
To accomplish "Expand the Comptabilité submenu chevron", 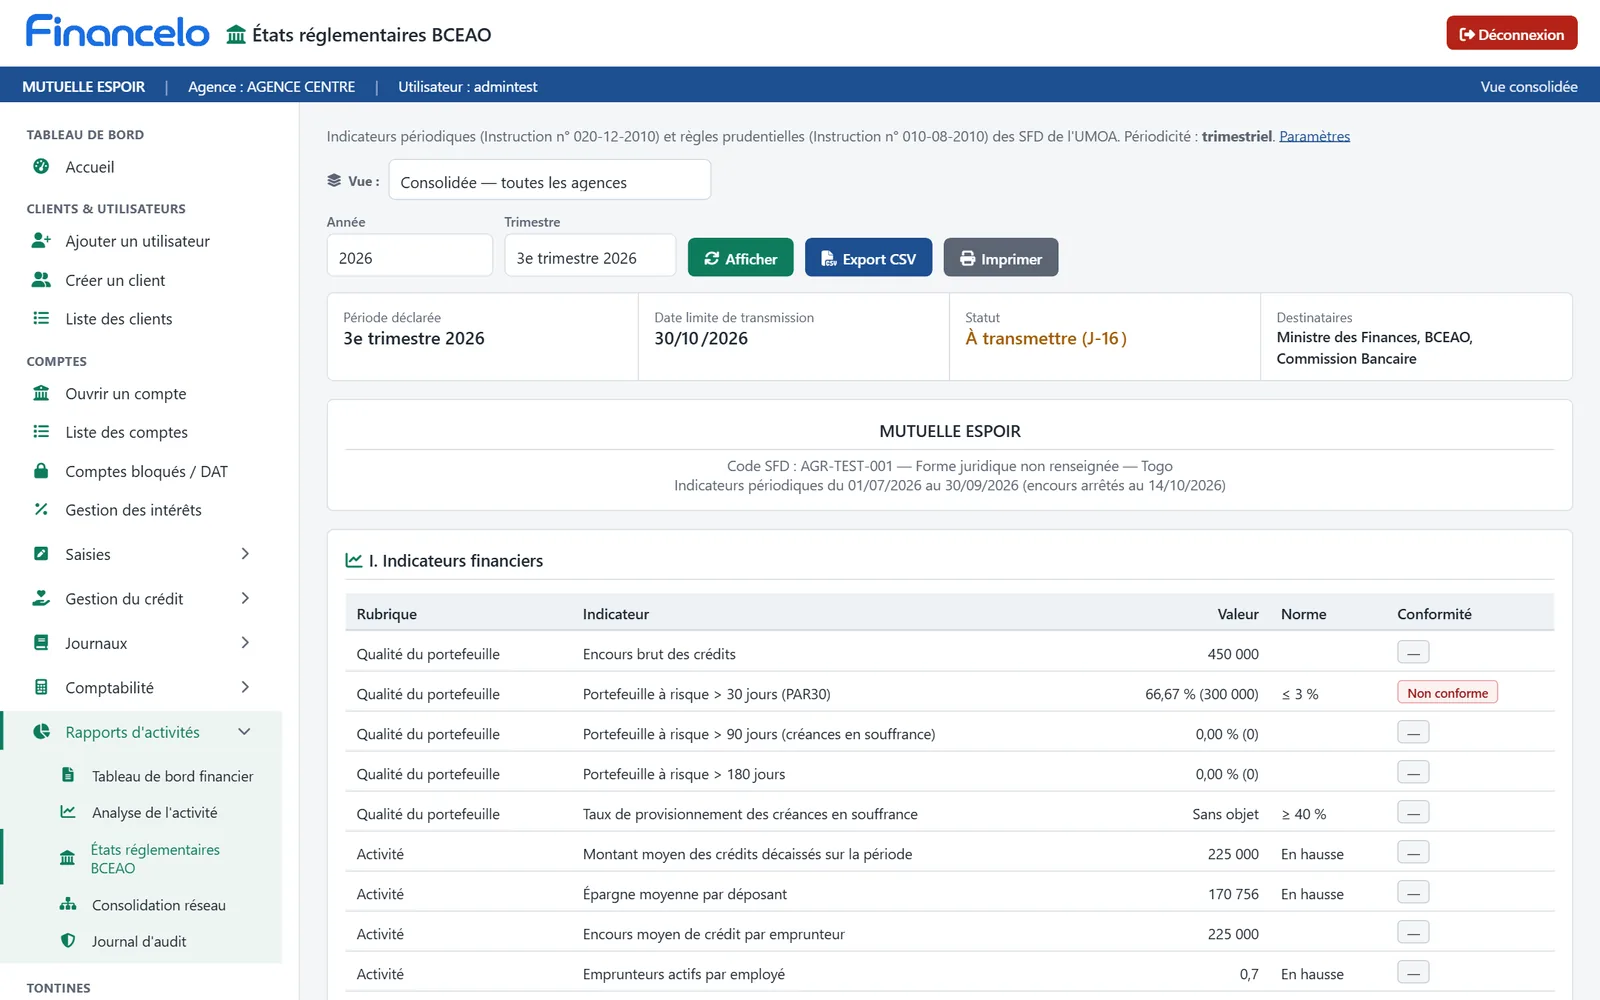I will [x=245, y=687].
